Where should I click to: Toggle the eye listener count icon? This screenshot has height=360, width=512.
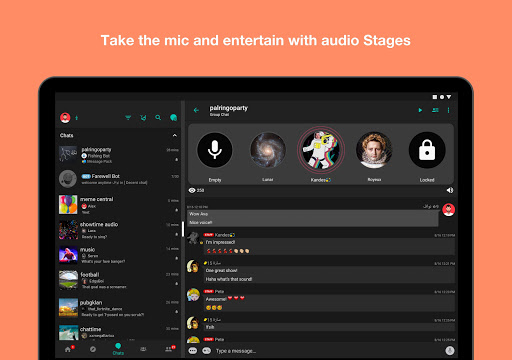coord(192,190)
